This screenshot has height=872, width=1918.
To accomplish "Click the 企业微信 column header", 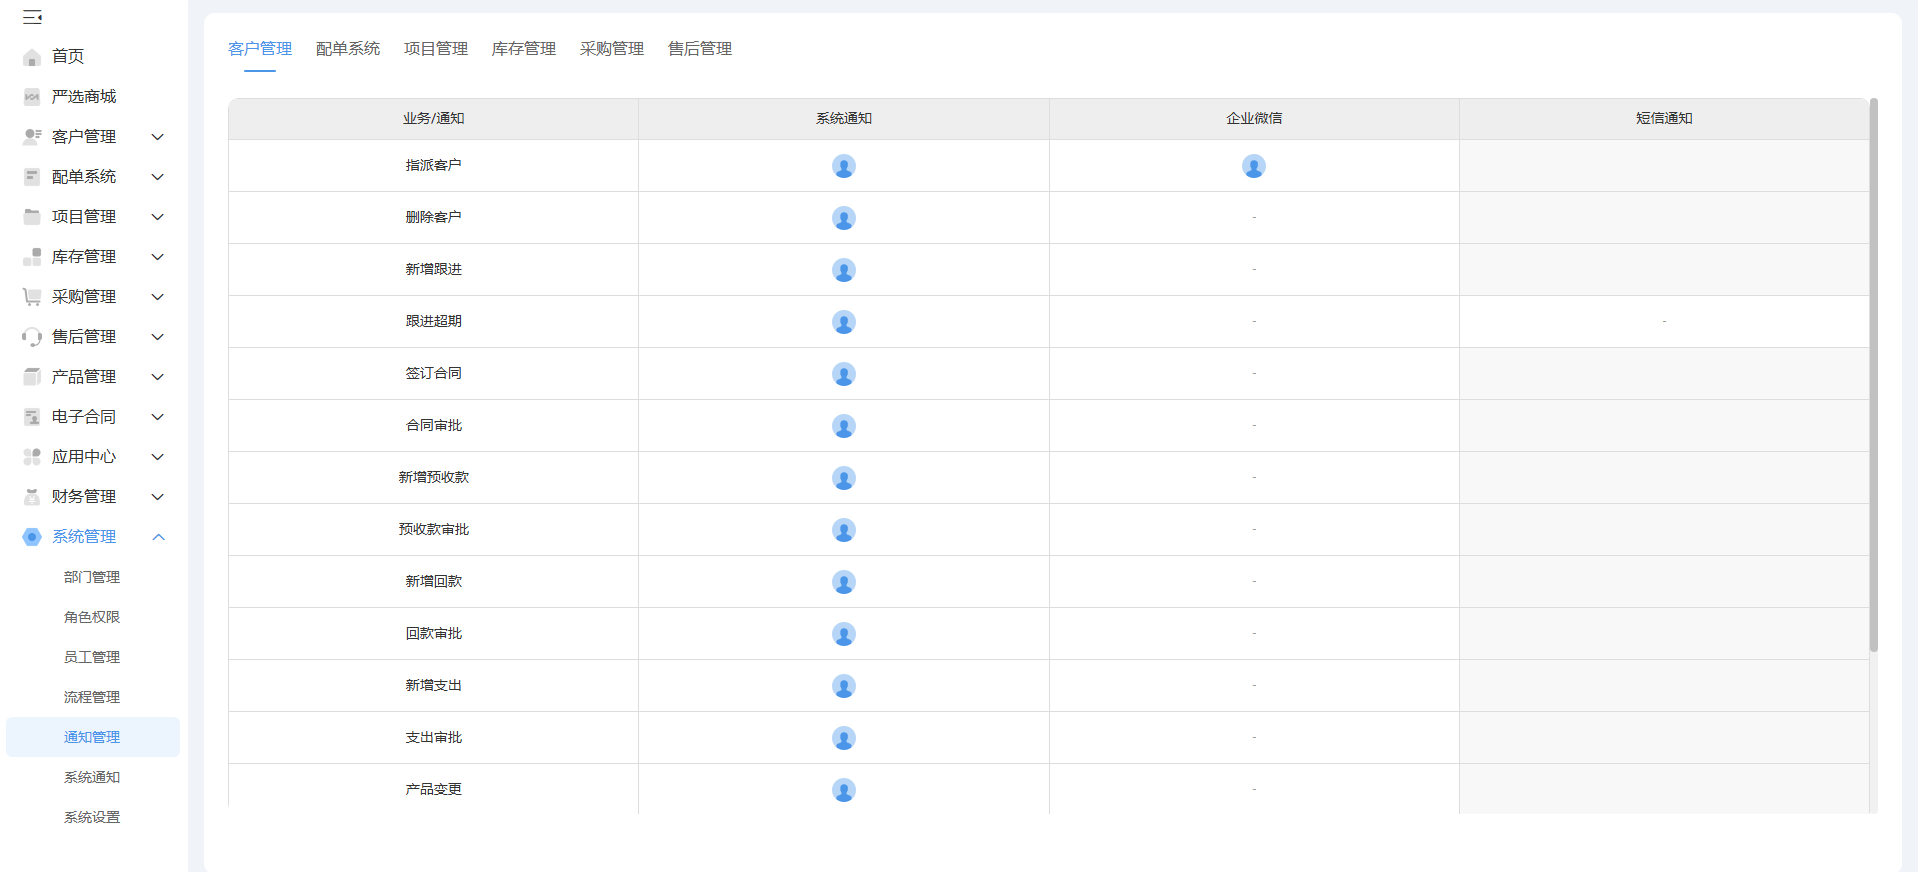I will tap(1254, 119).
